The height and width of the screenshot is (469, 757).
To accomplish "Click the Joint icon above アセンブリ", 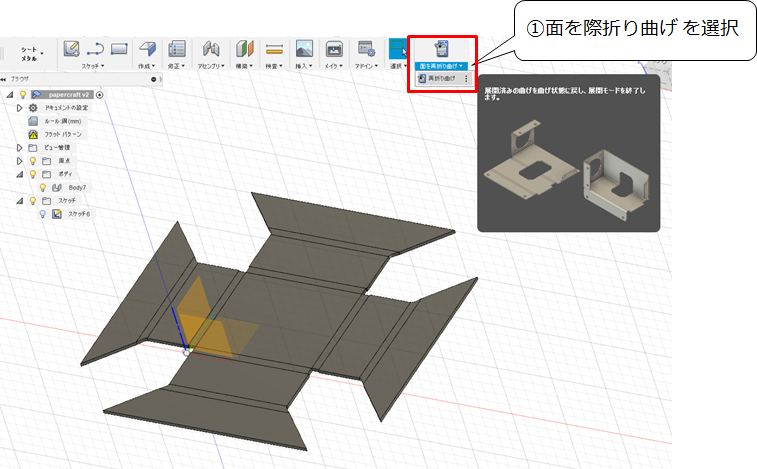I will pos(211,49).
